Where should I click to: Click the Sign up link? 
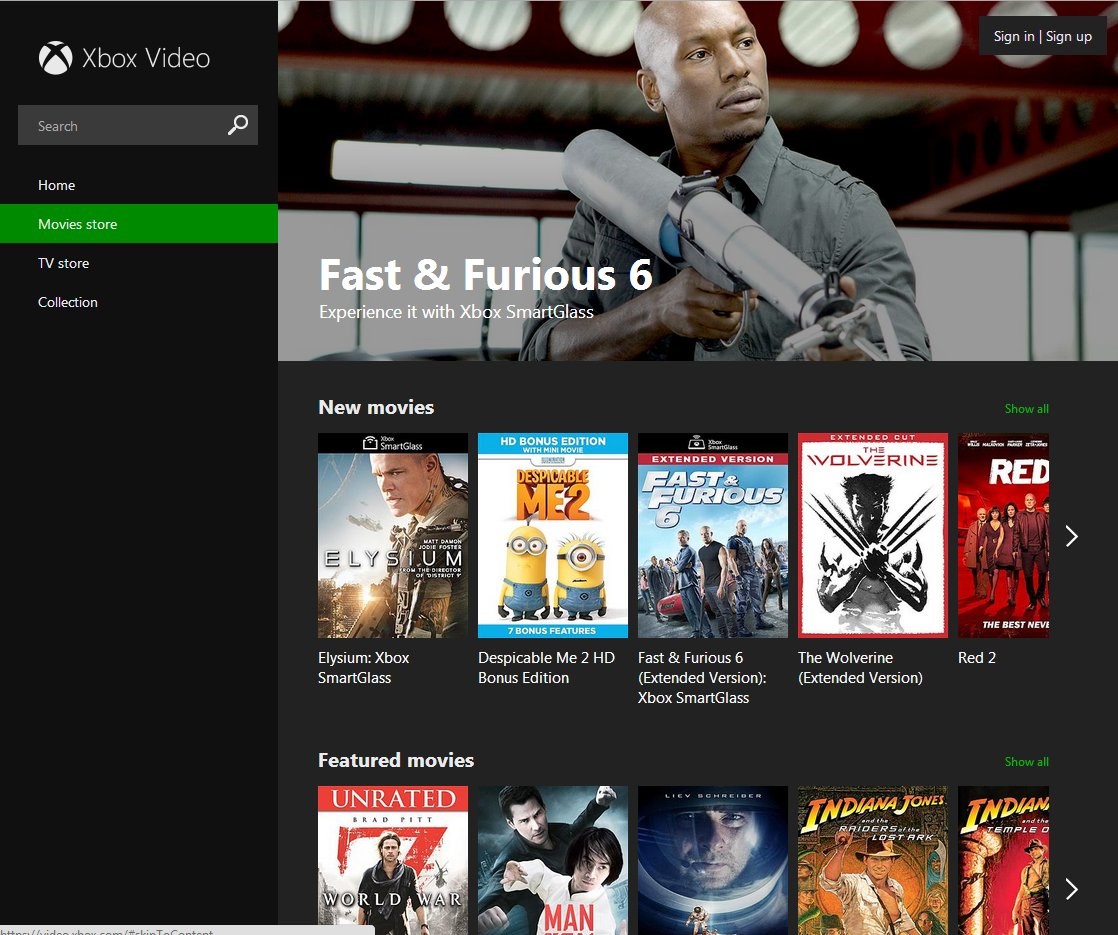(1069, 36)
